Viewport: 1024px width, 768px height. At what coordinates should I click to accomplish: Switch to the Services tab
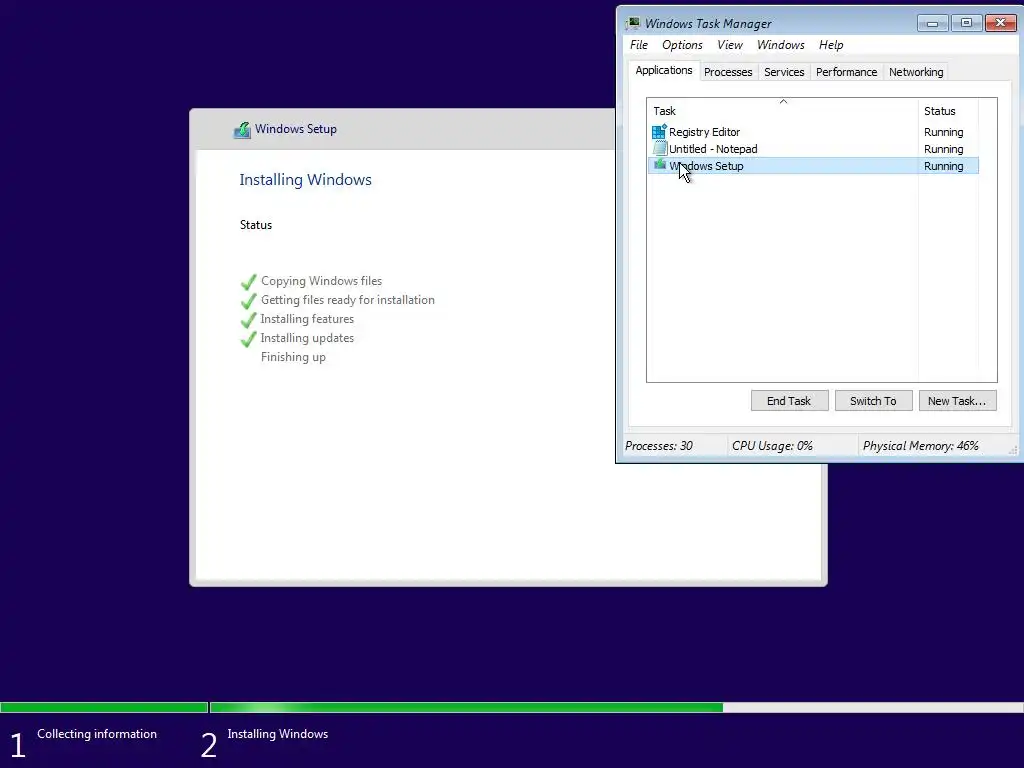pyautogui.click(x=784, y=72)
